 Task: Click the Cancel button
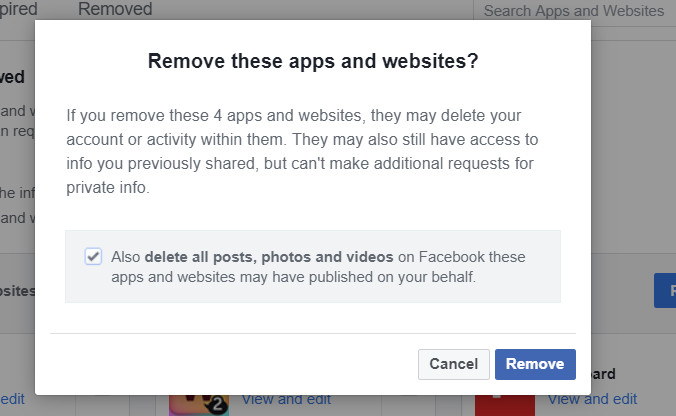pyautogui.click(x=453, y=364)
